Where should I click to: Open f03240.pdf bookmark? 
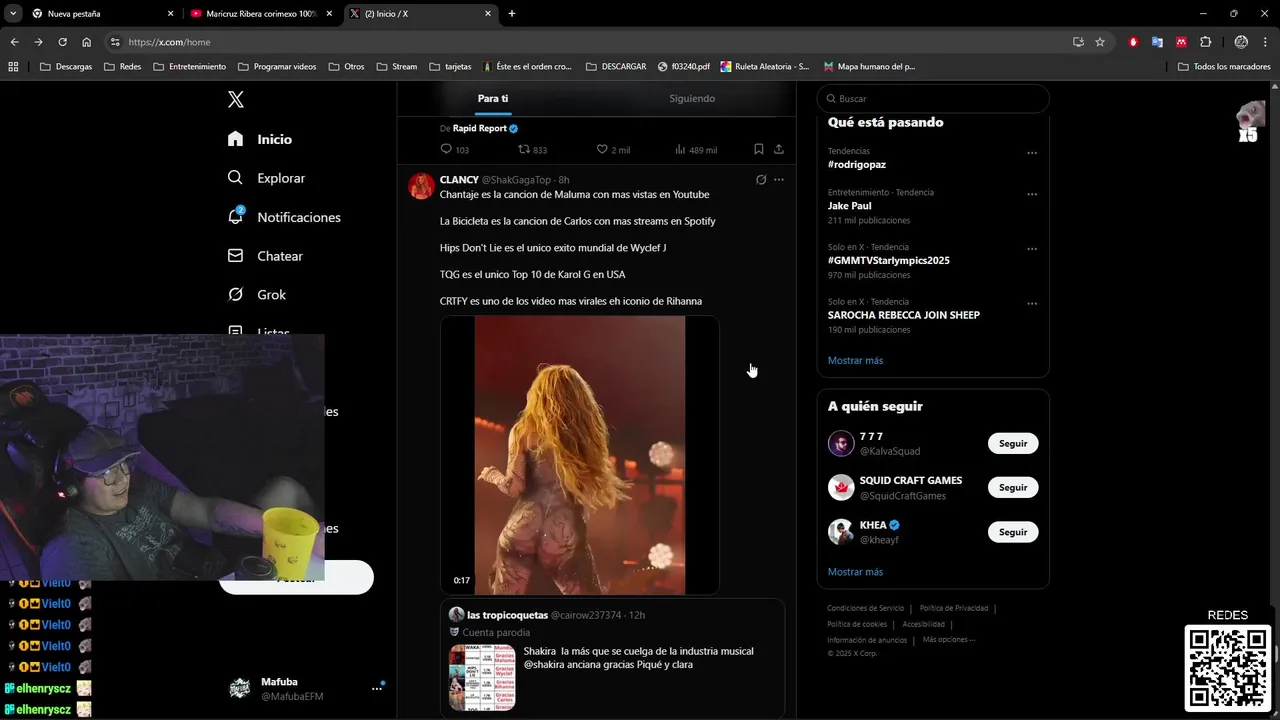pos(684,66)
